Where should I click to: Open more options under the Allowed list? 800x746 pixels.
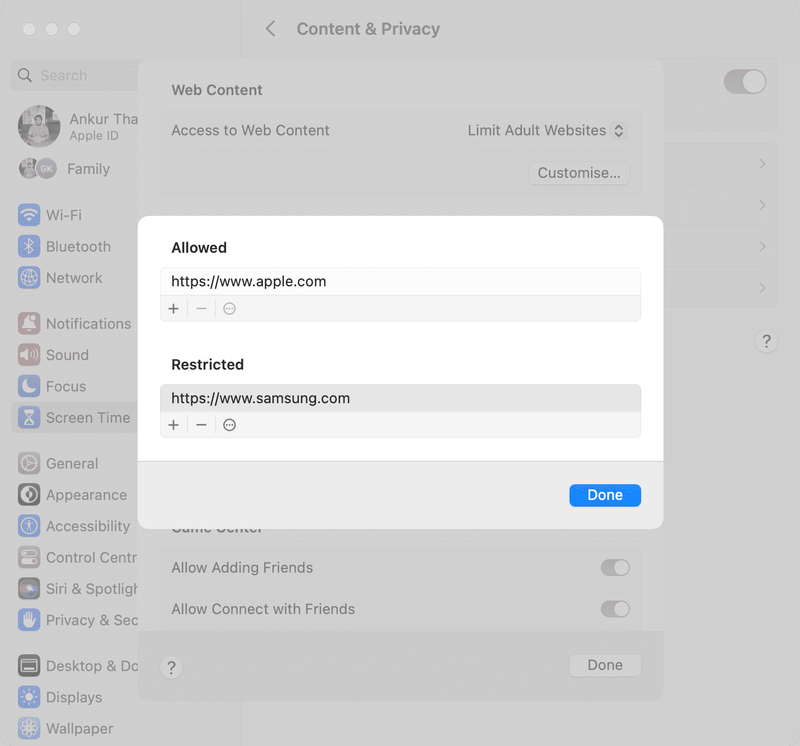230,309
